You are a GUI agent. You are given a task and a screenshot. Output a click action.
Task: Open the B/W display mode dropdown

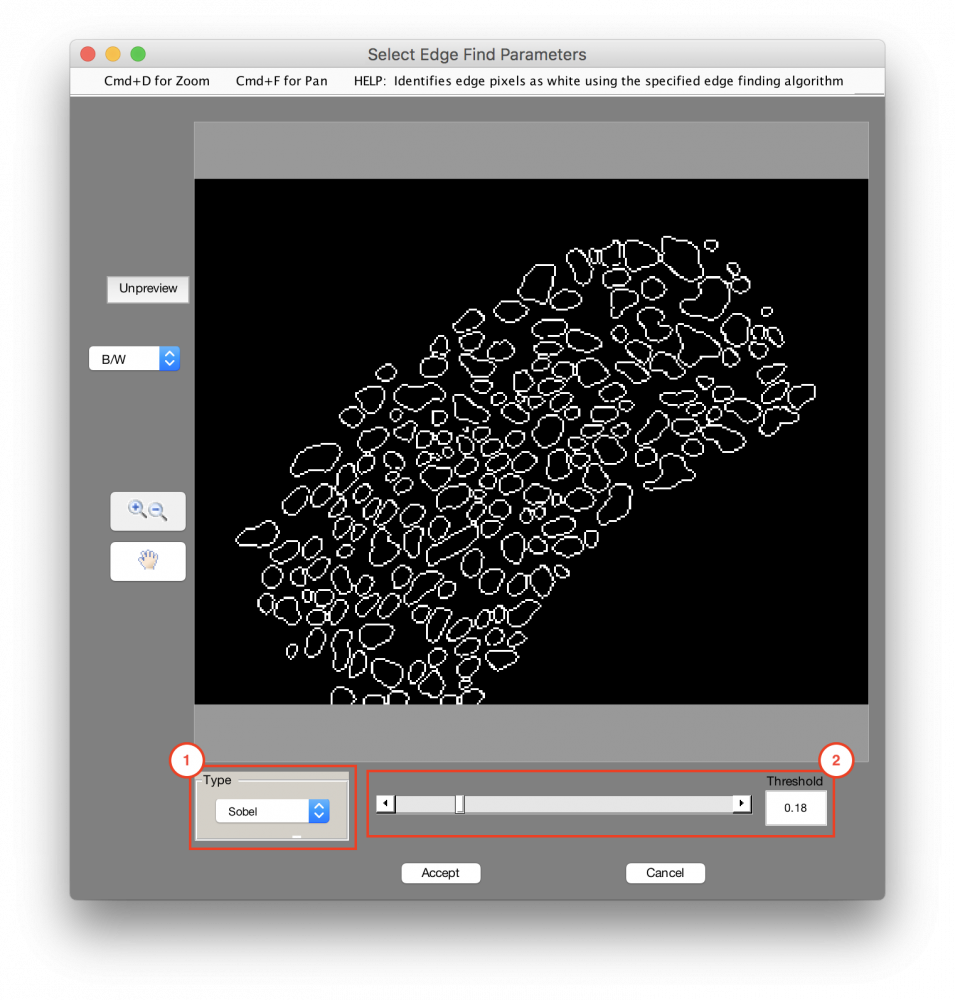point(134,358)
